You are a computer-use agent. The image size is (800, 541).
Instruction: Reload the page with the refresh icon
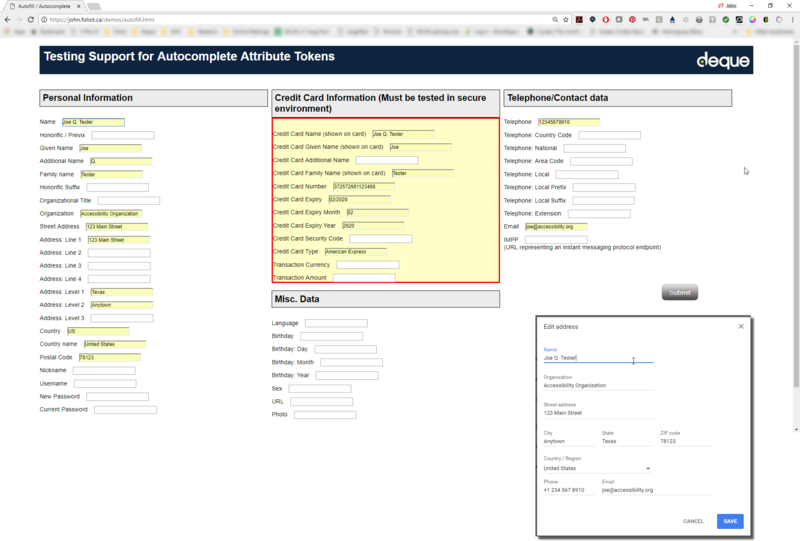[x=31, y=19]
